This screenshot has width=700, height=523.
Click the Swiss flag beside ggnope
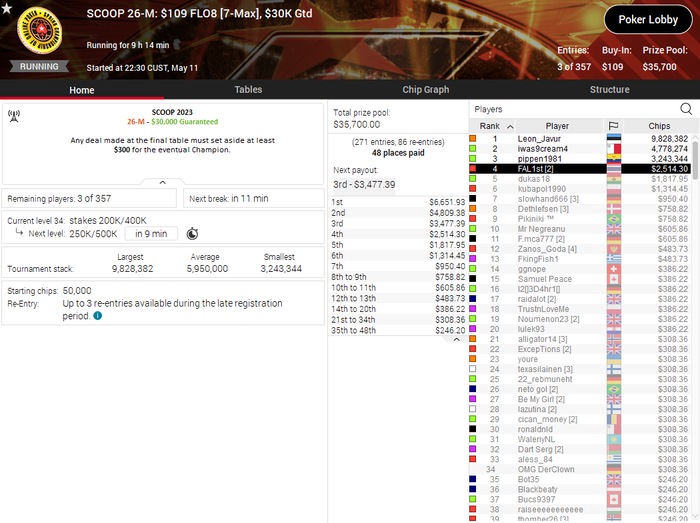point(614,269)
